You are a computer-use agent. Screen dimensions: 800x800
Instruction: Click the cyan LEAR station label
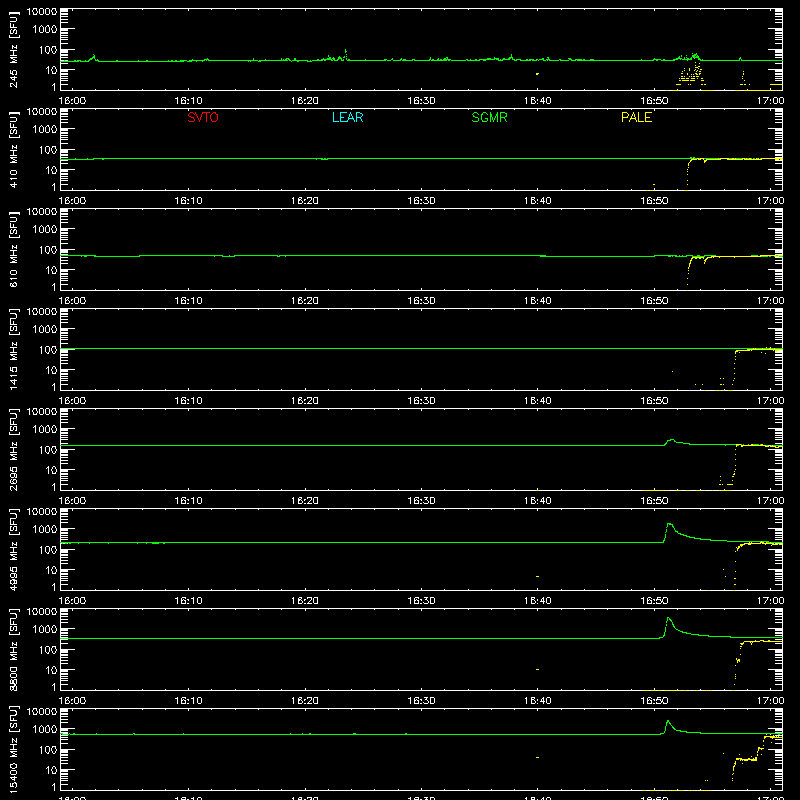click(347, 117)
